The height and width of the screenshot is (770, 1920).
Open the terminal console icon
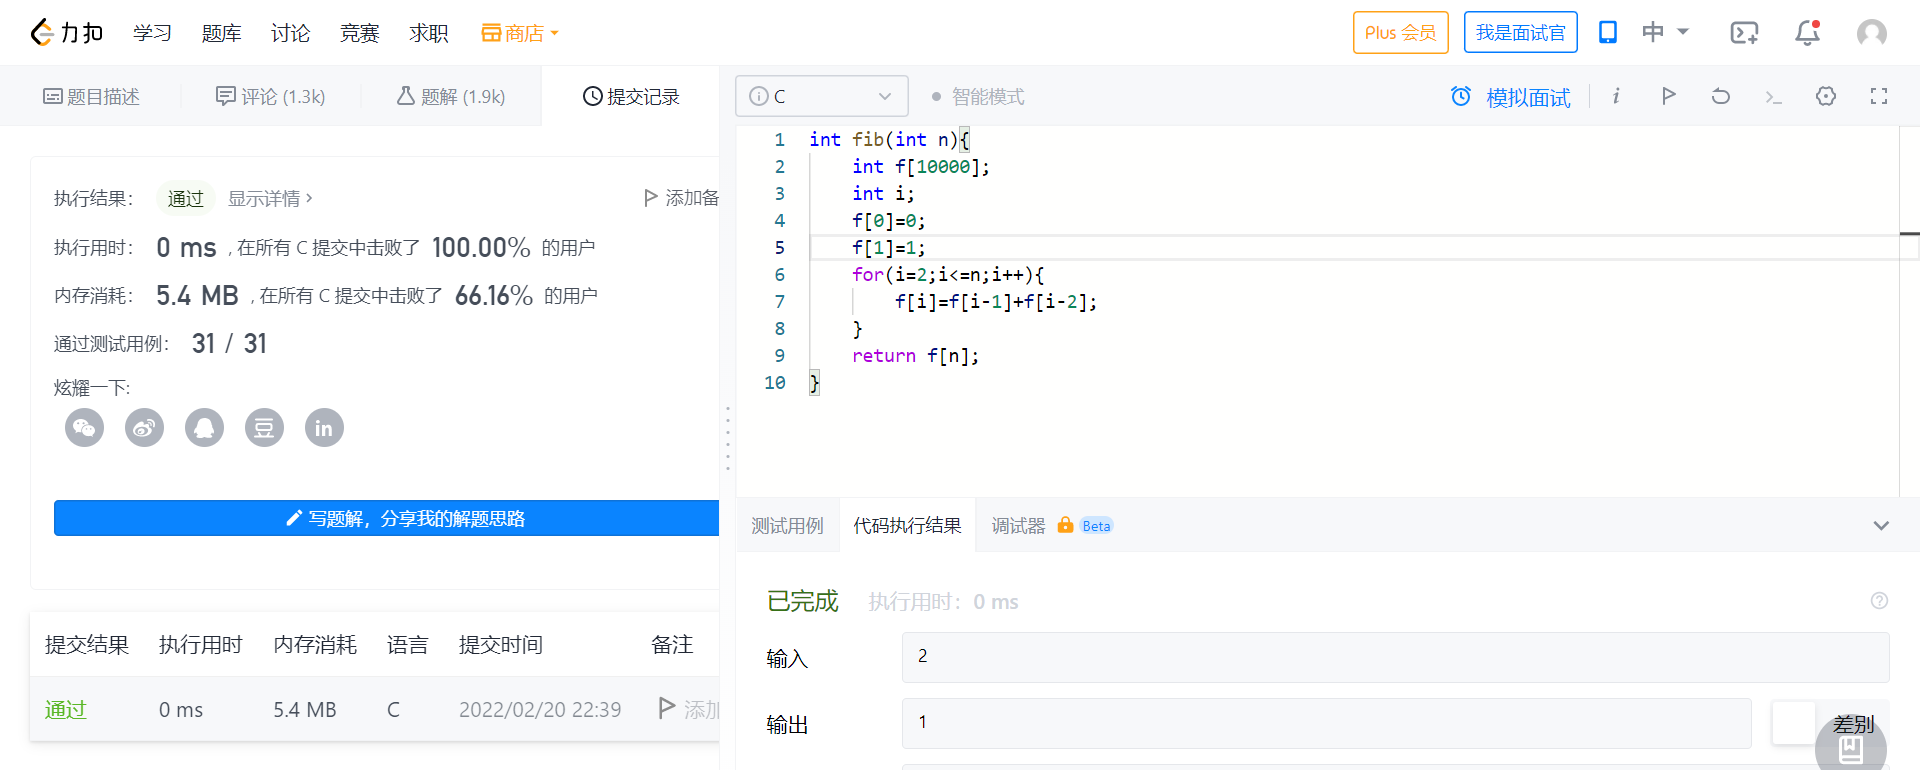[x=1773, y=97]
